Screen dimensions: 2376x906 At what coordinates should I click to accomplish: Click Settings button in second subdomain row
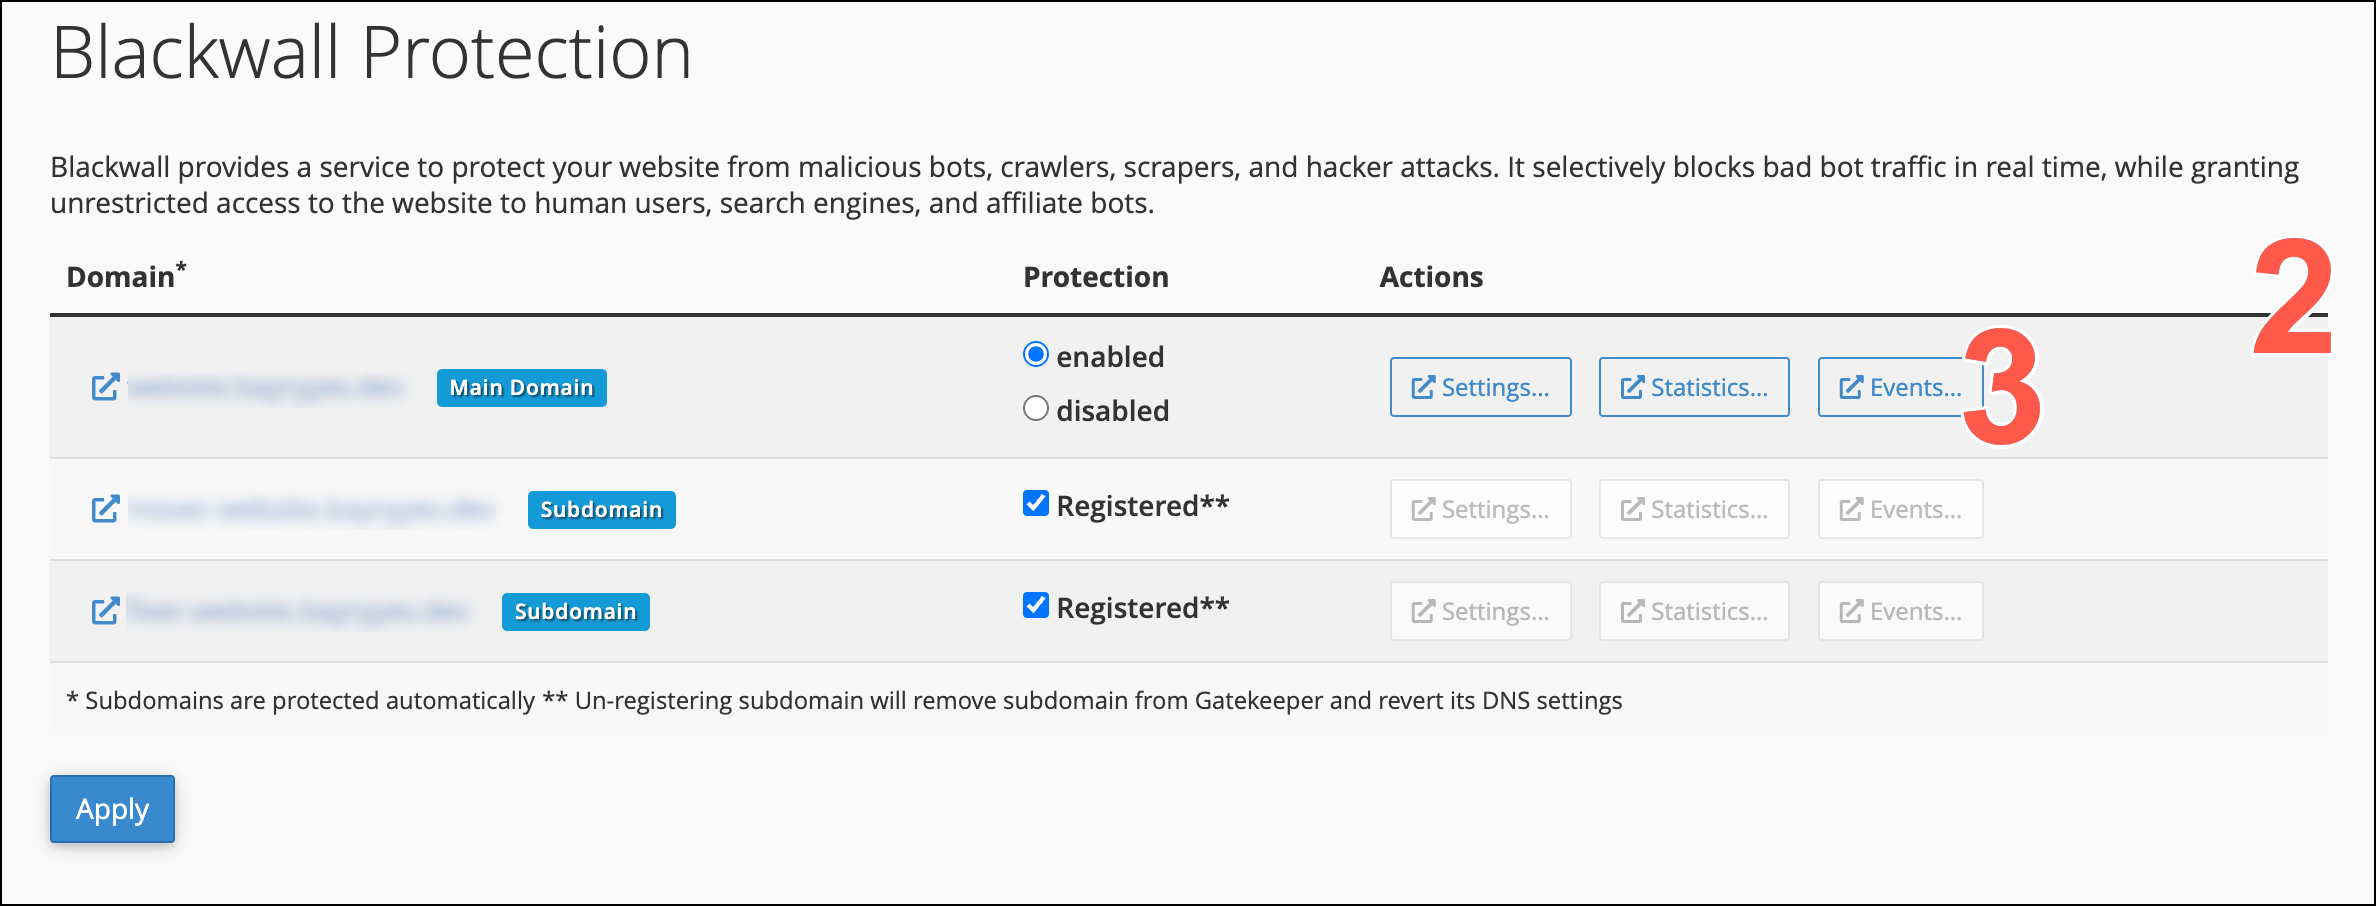(x=1480, y=611)
